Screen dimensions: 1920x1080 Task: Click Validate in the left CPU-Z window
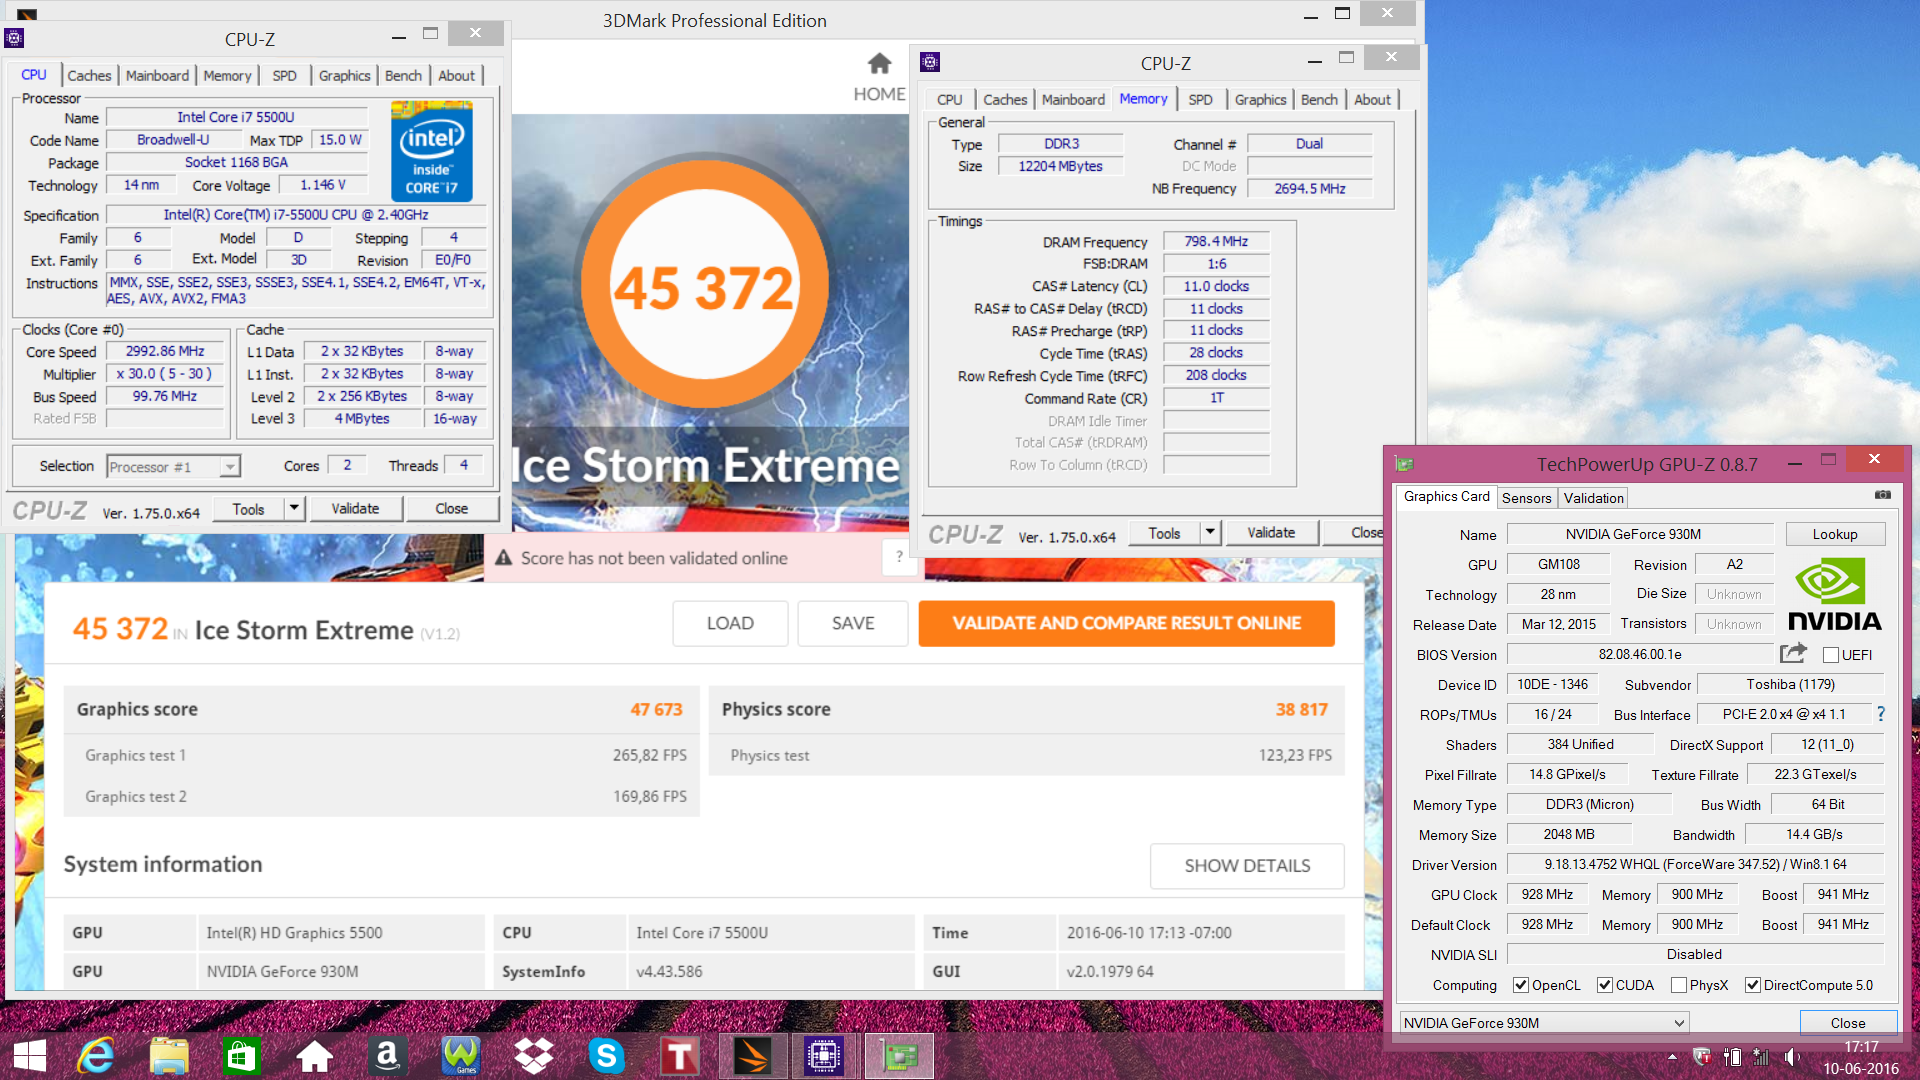[x=355, y=508]
